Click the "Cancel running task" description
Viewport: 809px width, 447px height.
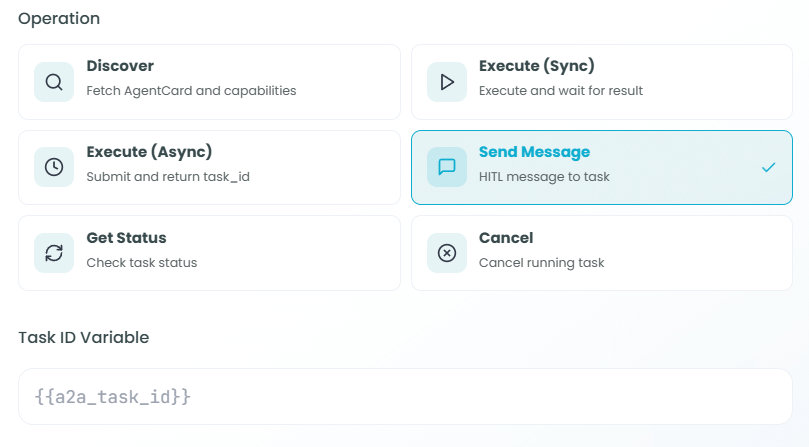541,263
